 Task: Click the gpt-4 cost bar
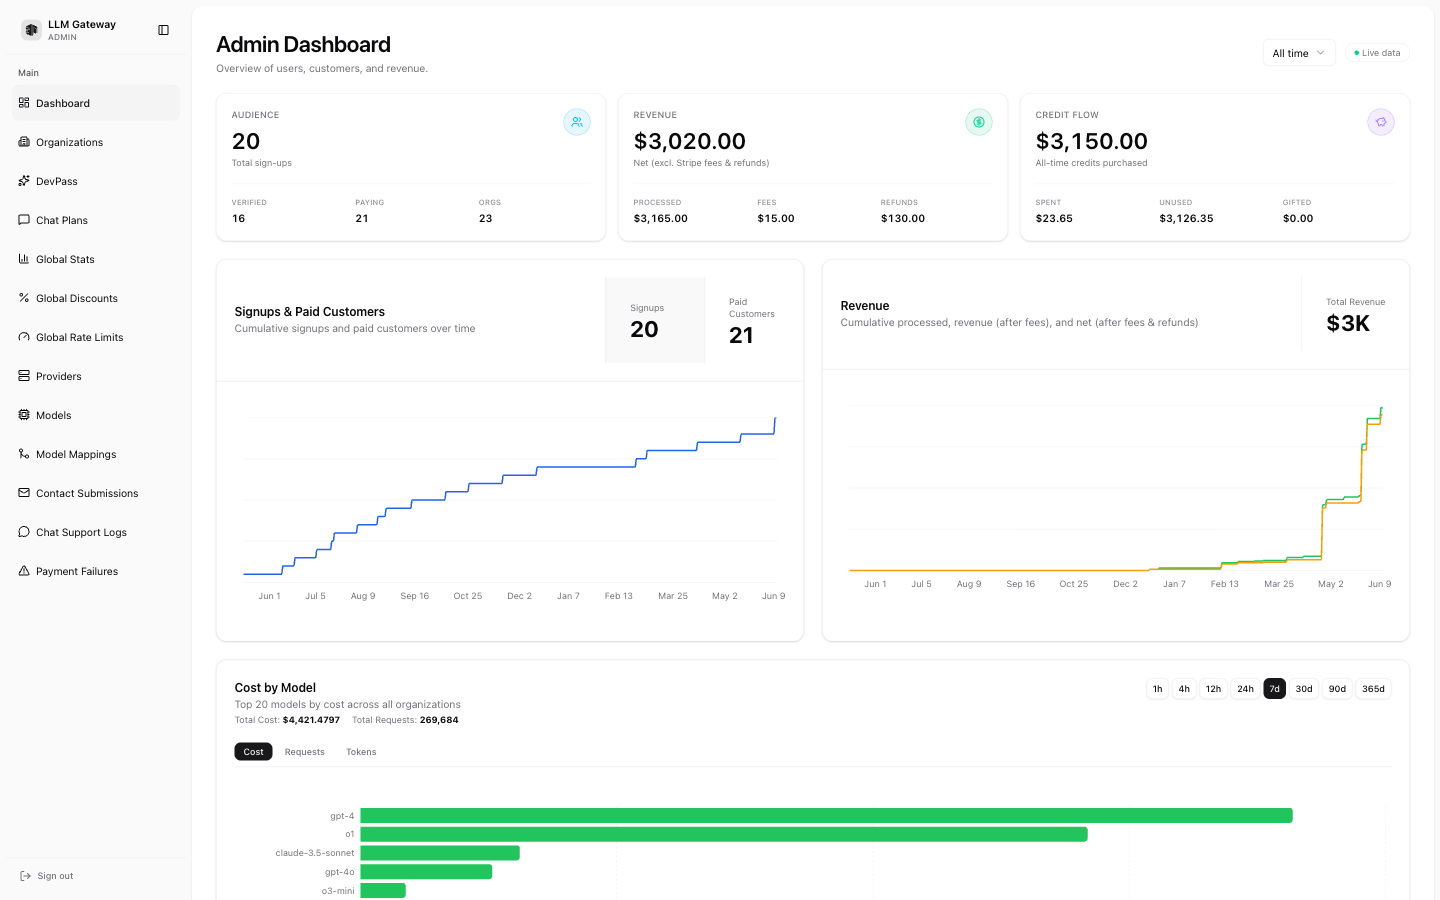826,816
